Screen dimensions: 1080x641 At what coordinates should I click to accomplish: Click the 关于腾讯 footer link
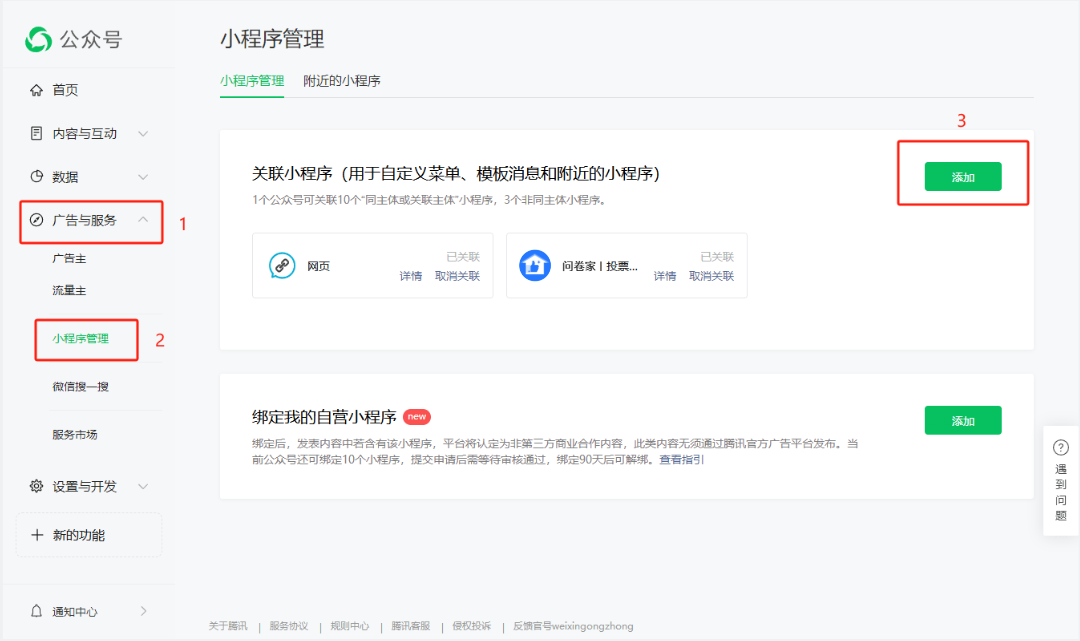coord(228,626)
